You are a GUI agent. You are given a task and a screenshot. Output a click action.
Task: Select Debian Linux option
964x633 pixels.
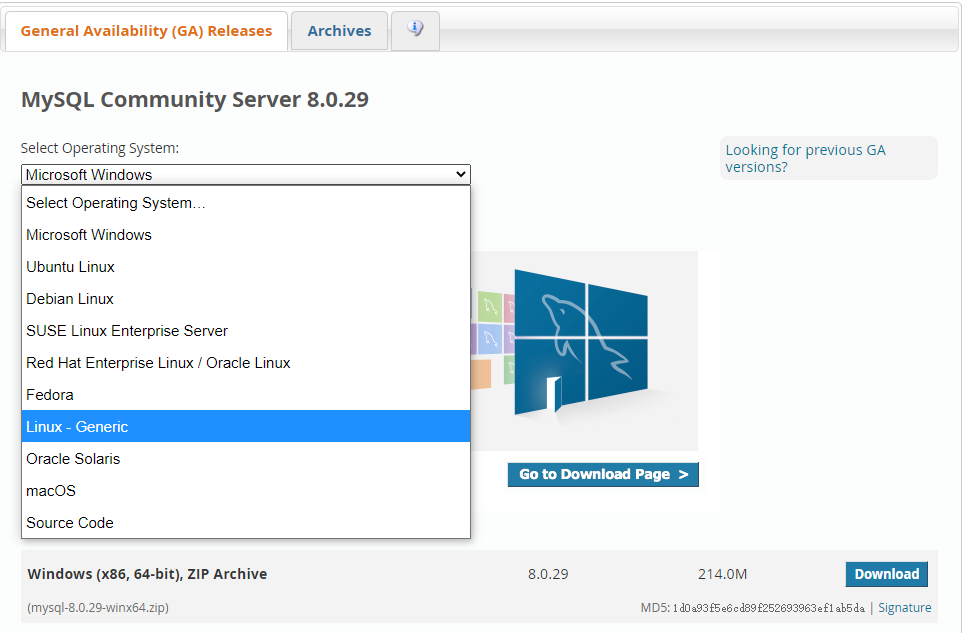(x=246, y=299)
